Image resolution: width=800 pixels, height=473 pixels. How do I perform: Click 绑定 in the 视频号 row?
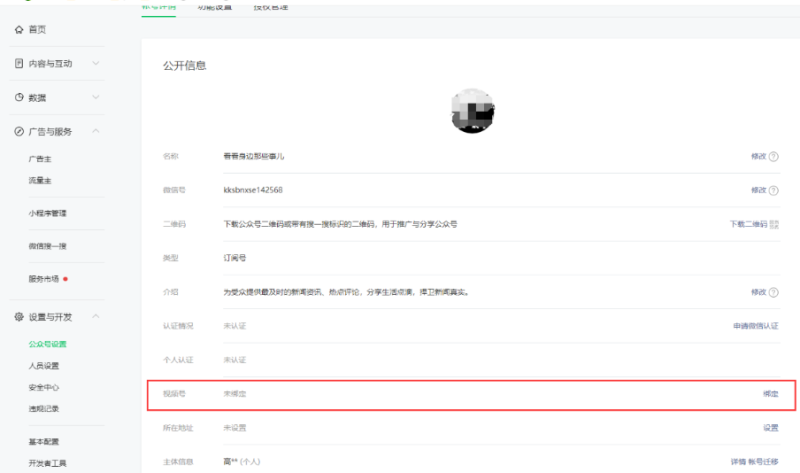pos(771,394)
